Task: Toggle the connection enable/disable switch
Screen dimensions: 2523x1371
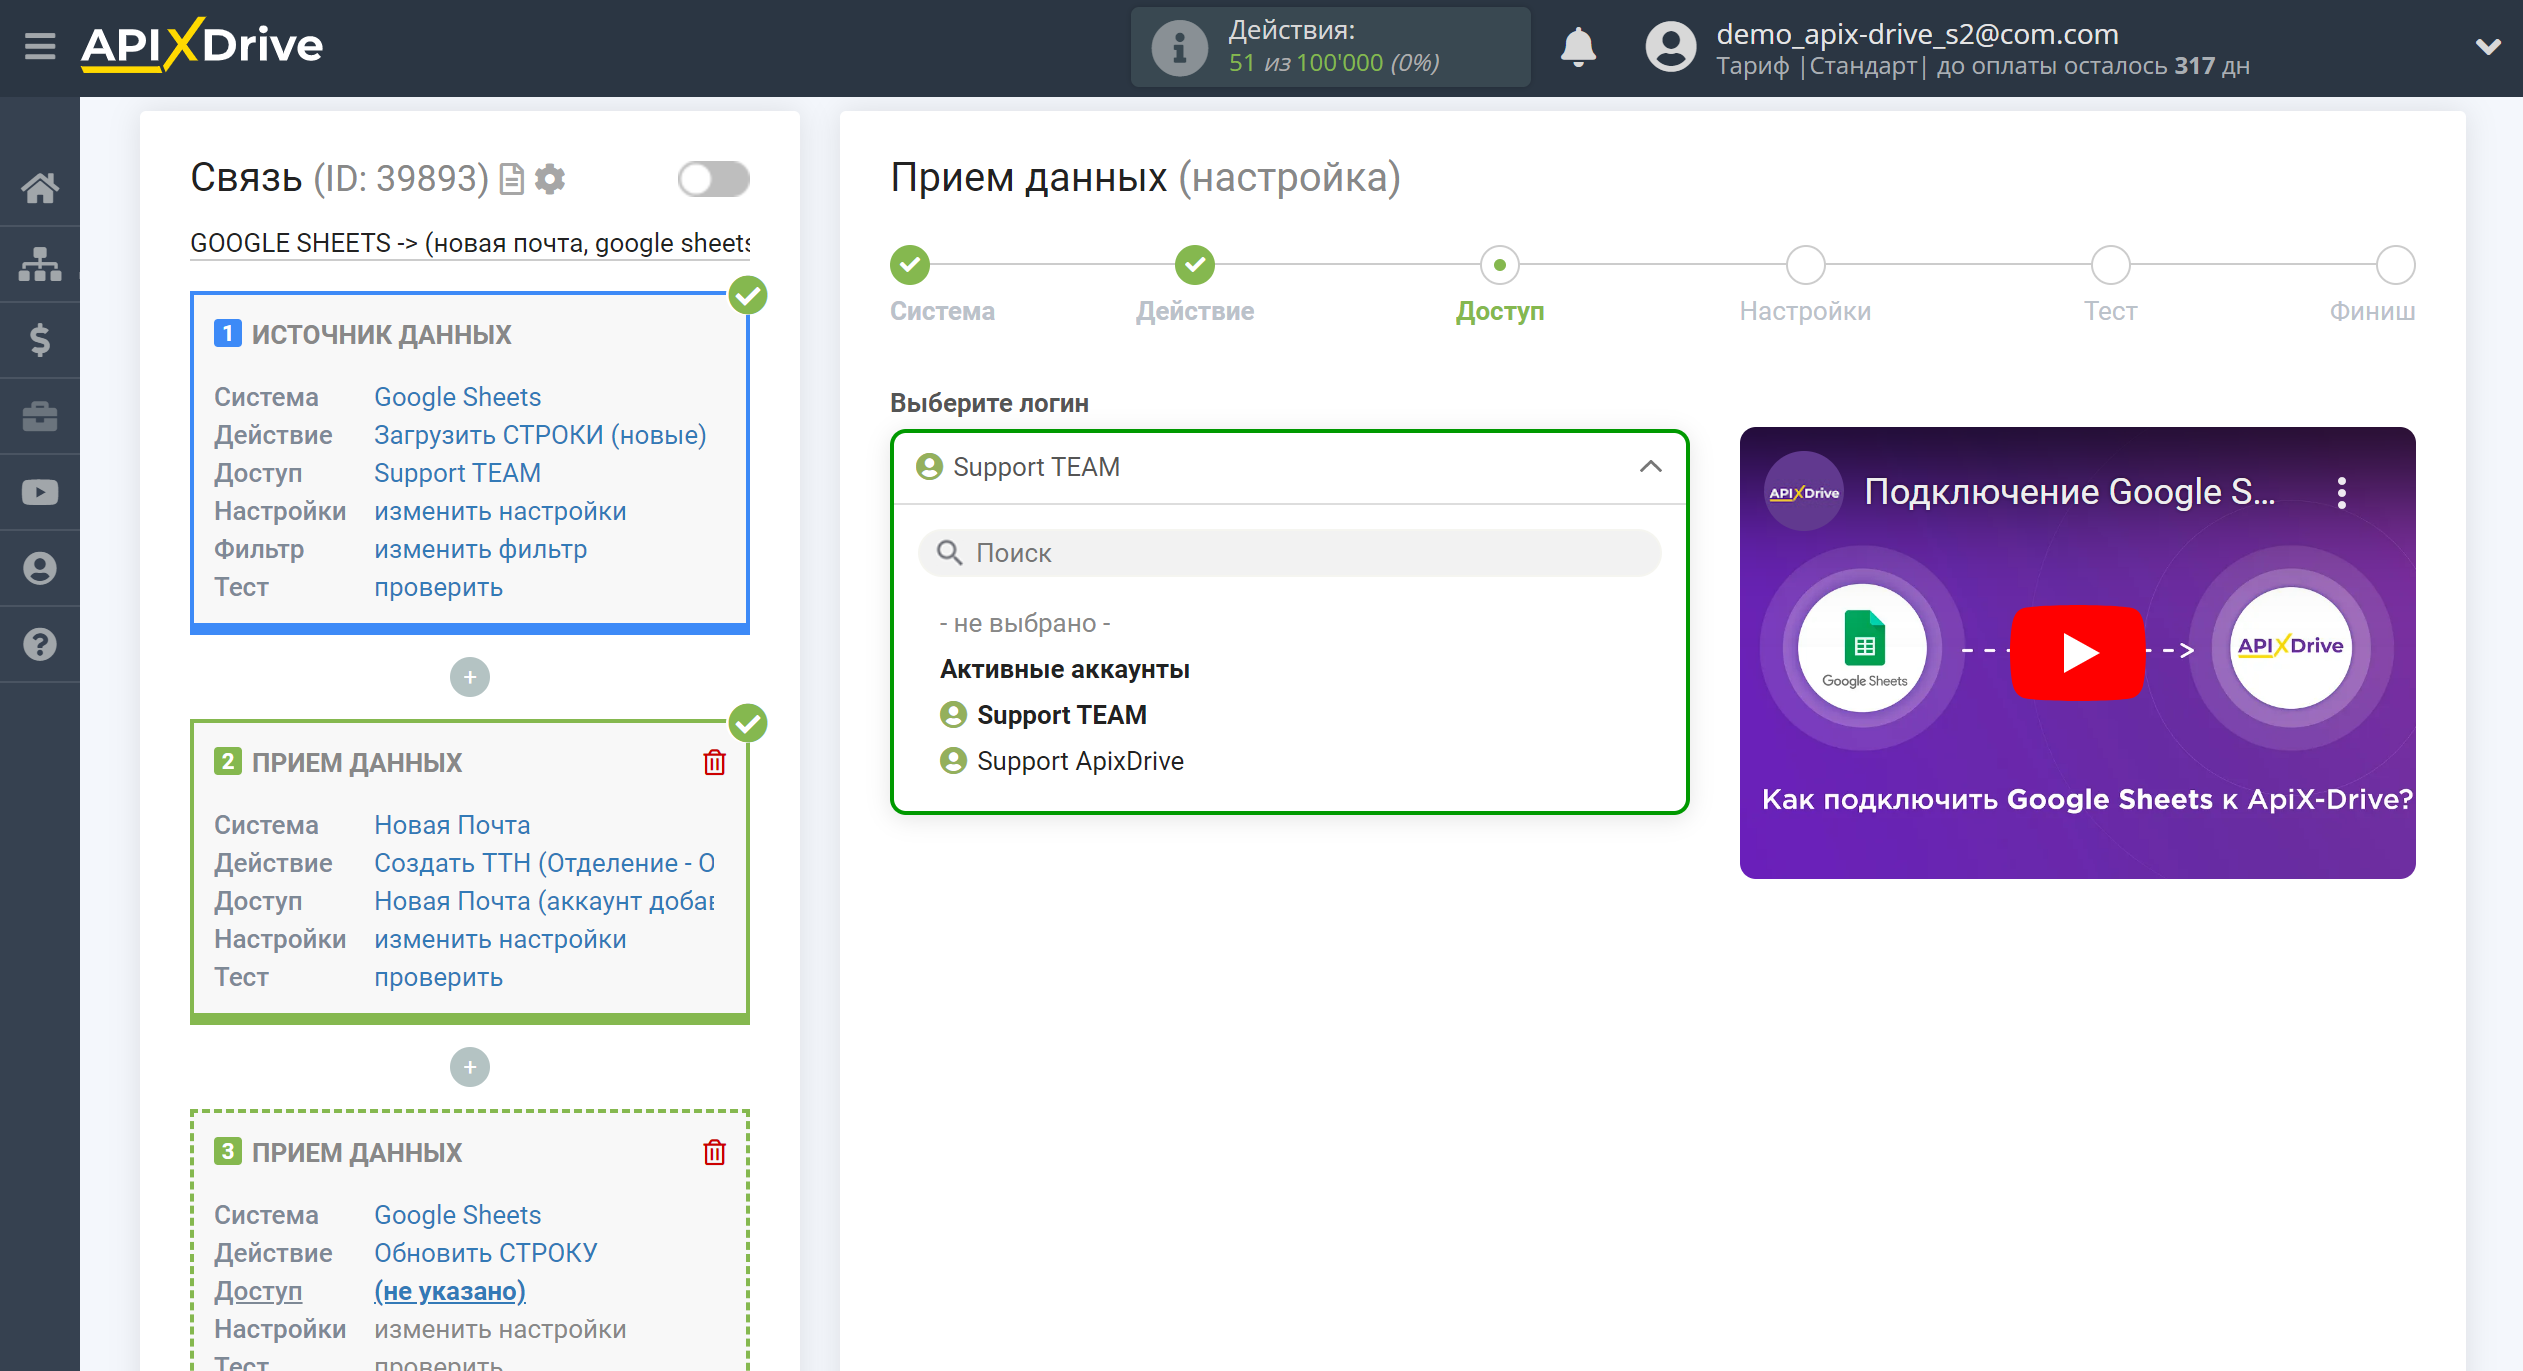Action: [712, 179]
